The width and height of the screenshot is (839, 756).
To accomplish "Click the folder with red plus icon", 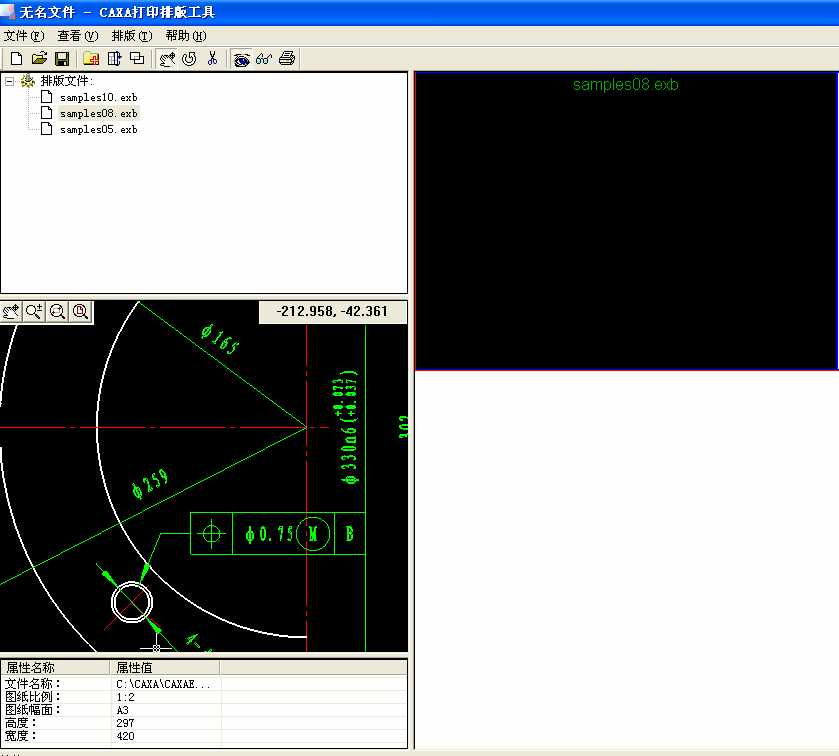I will [91, 58].
